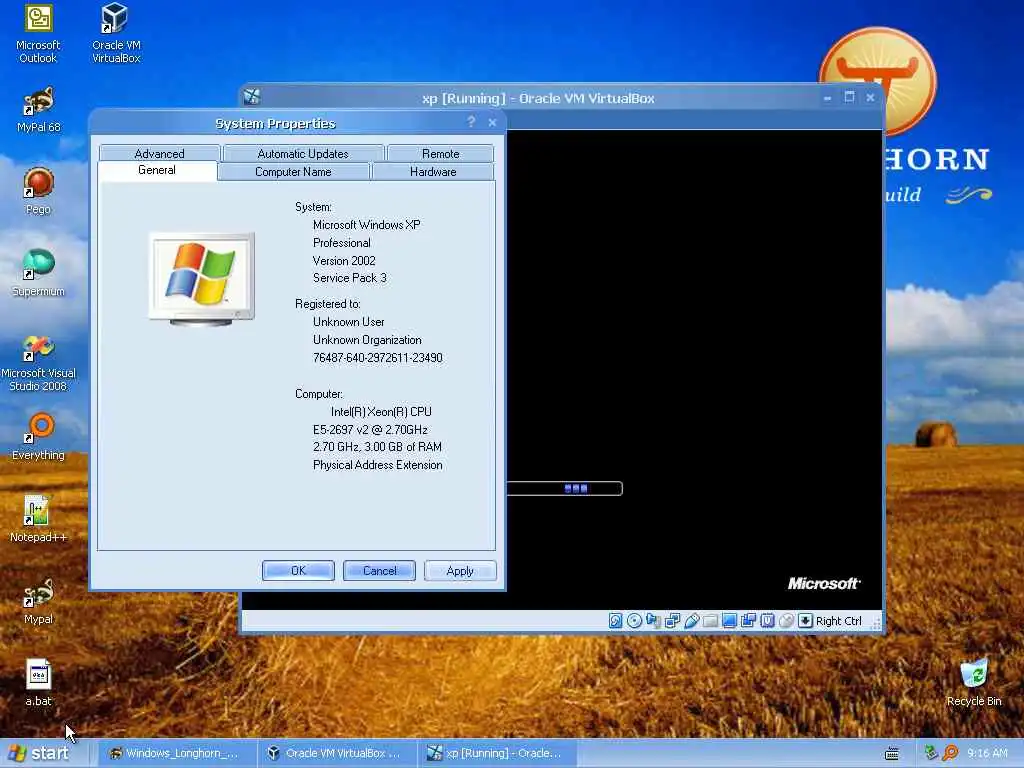
Task: Switch to the Advanced tab
Action: click(x=159, y=153)
